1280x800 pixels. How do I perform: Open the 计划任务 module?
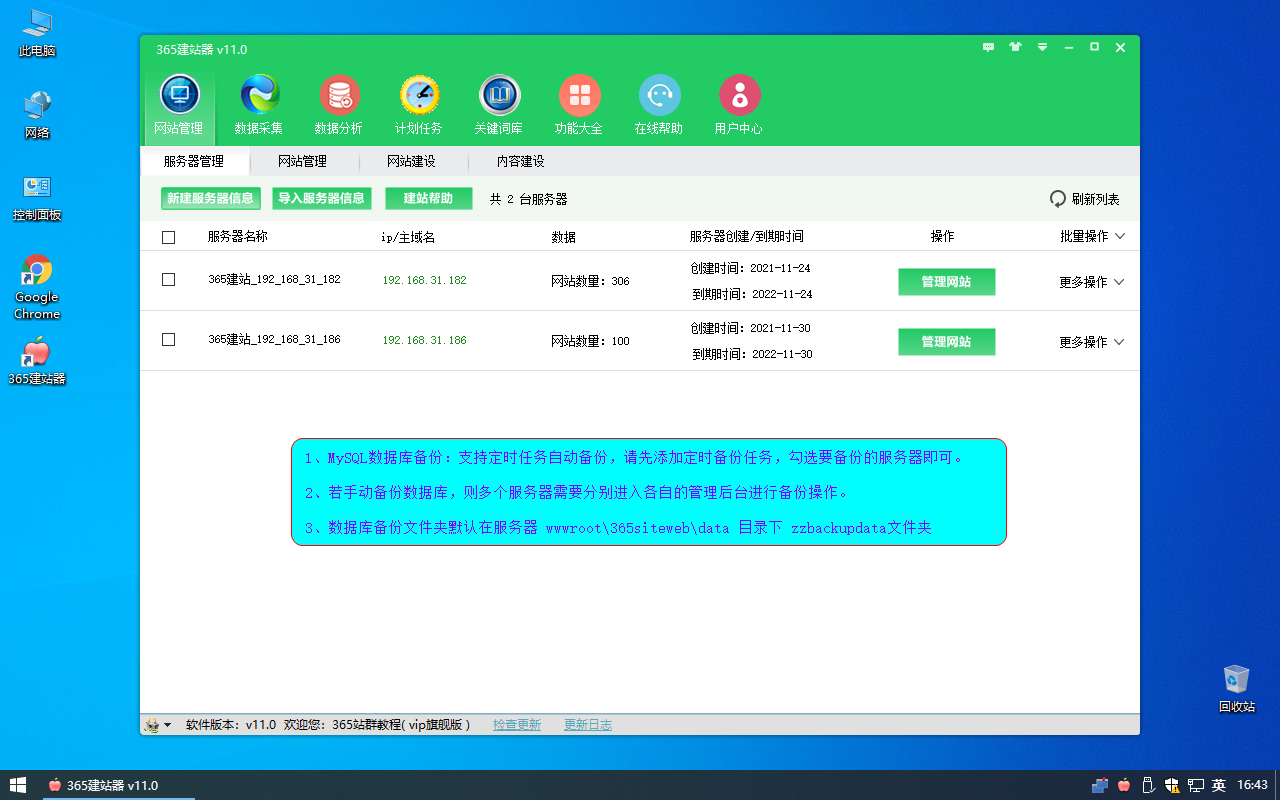pyautogui.click(x=419, y=105)
